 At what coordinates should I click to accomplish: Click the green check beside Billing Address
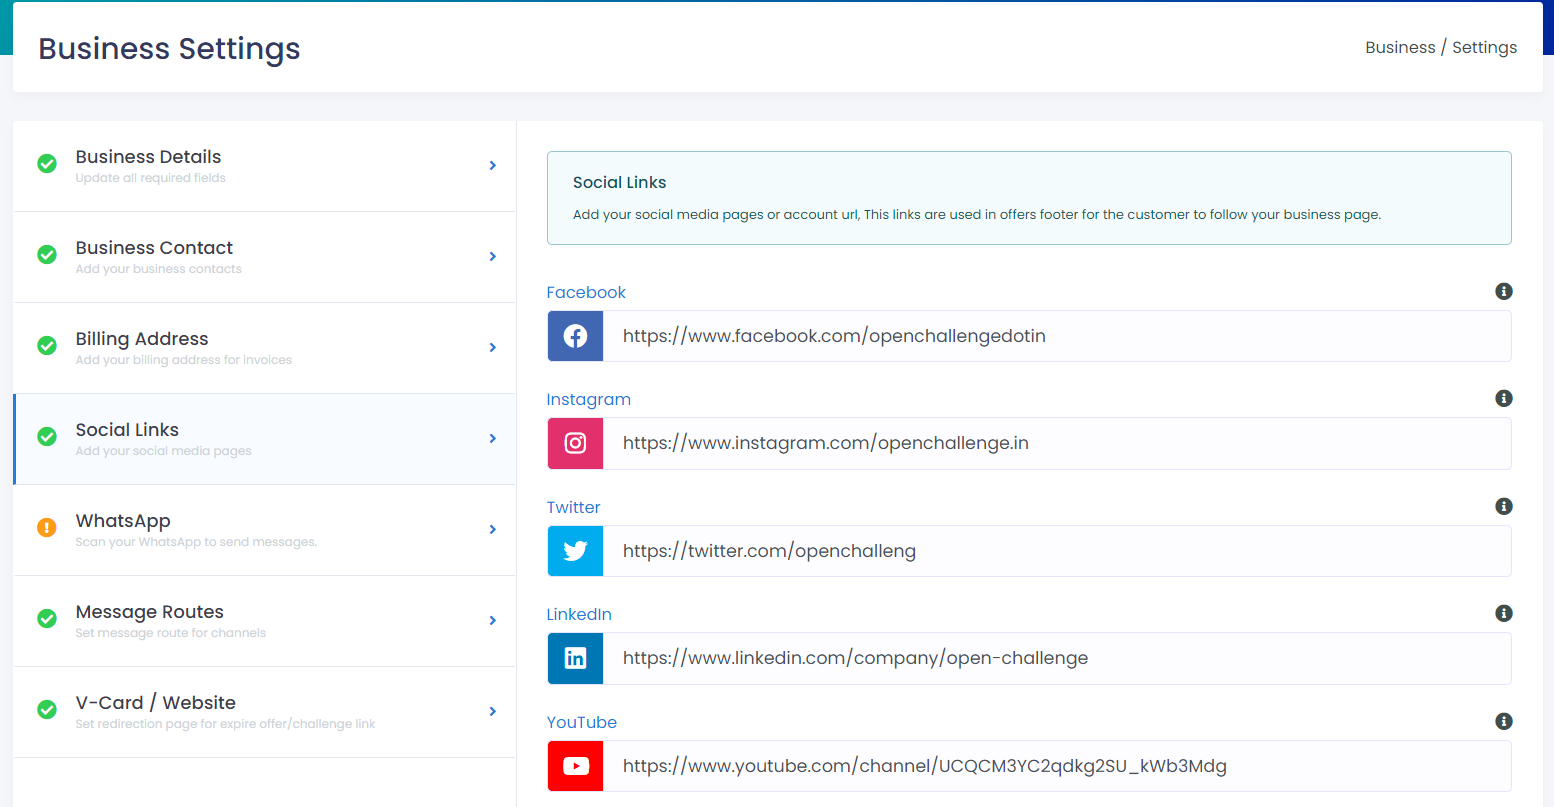(x=47, y=345)
